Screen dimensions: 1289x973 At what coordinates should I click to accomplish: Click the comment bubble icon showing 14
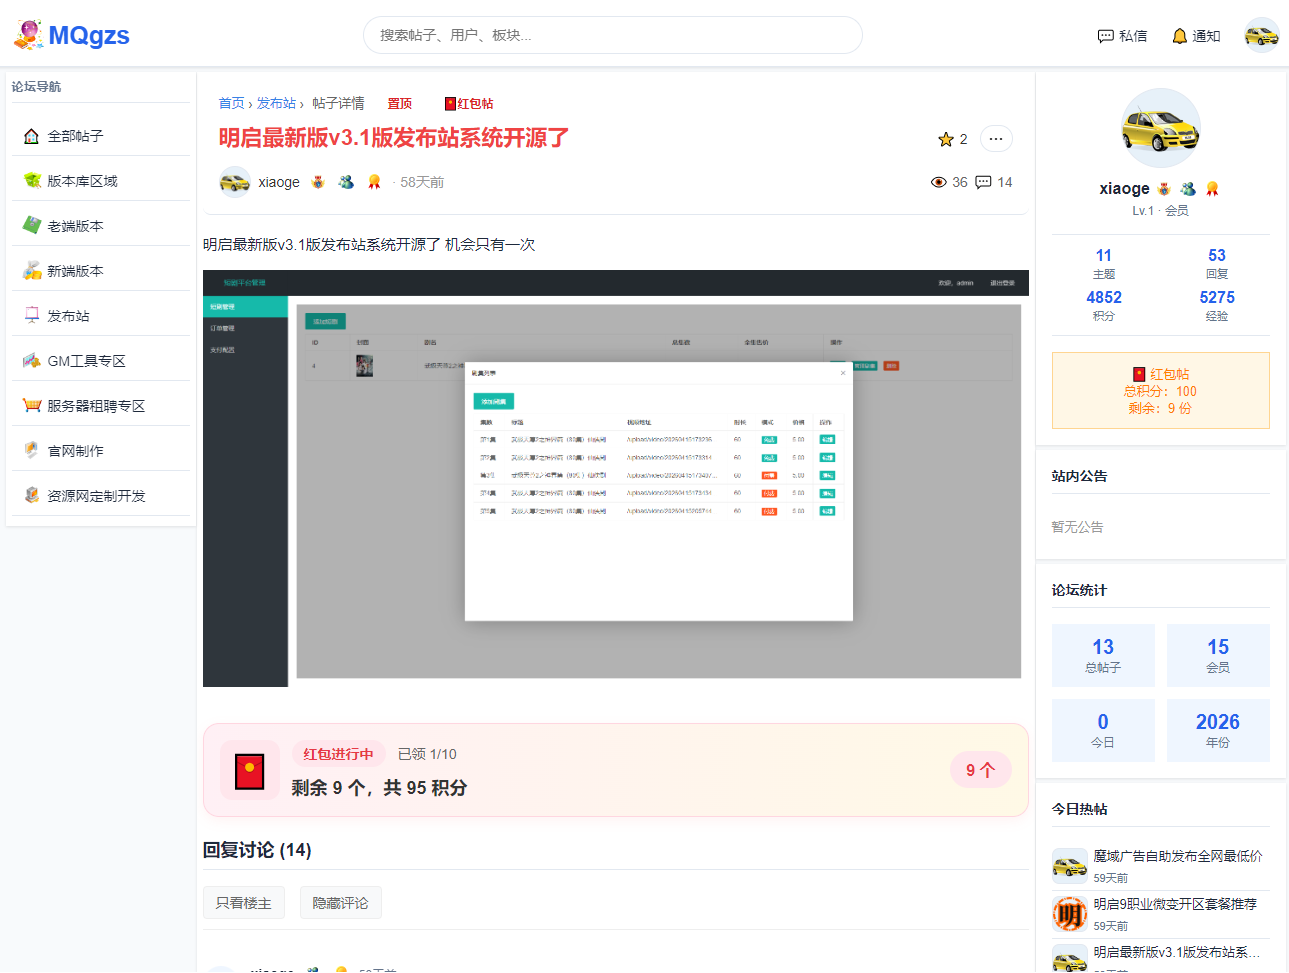[983, 182]
